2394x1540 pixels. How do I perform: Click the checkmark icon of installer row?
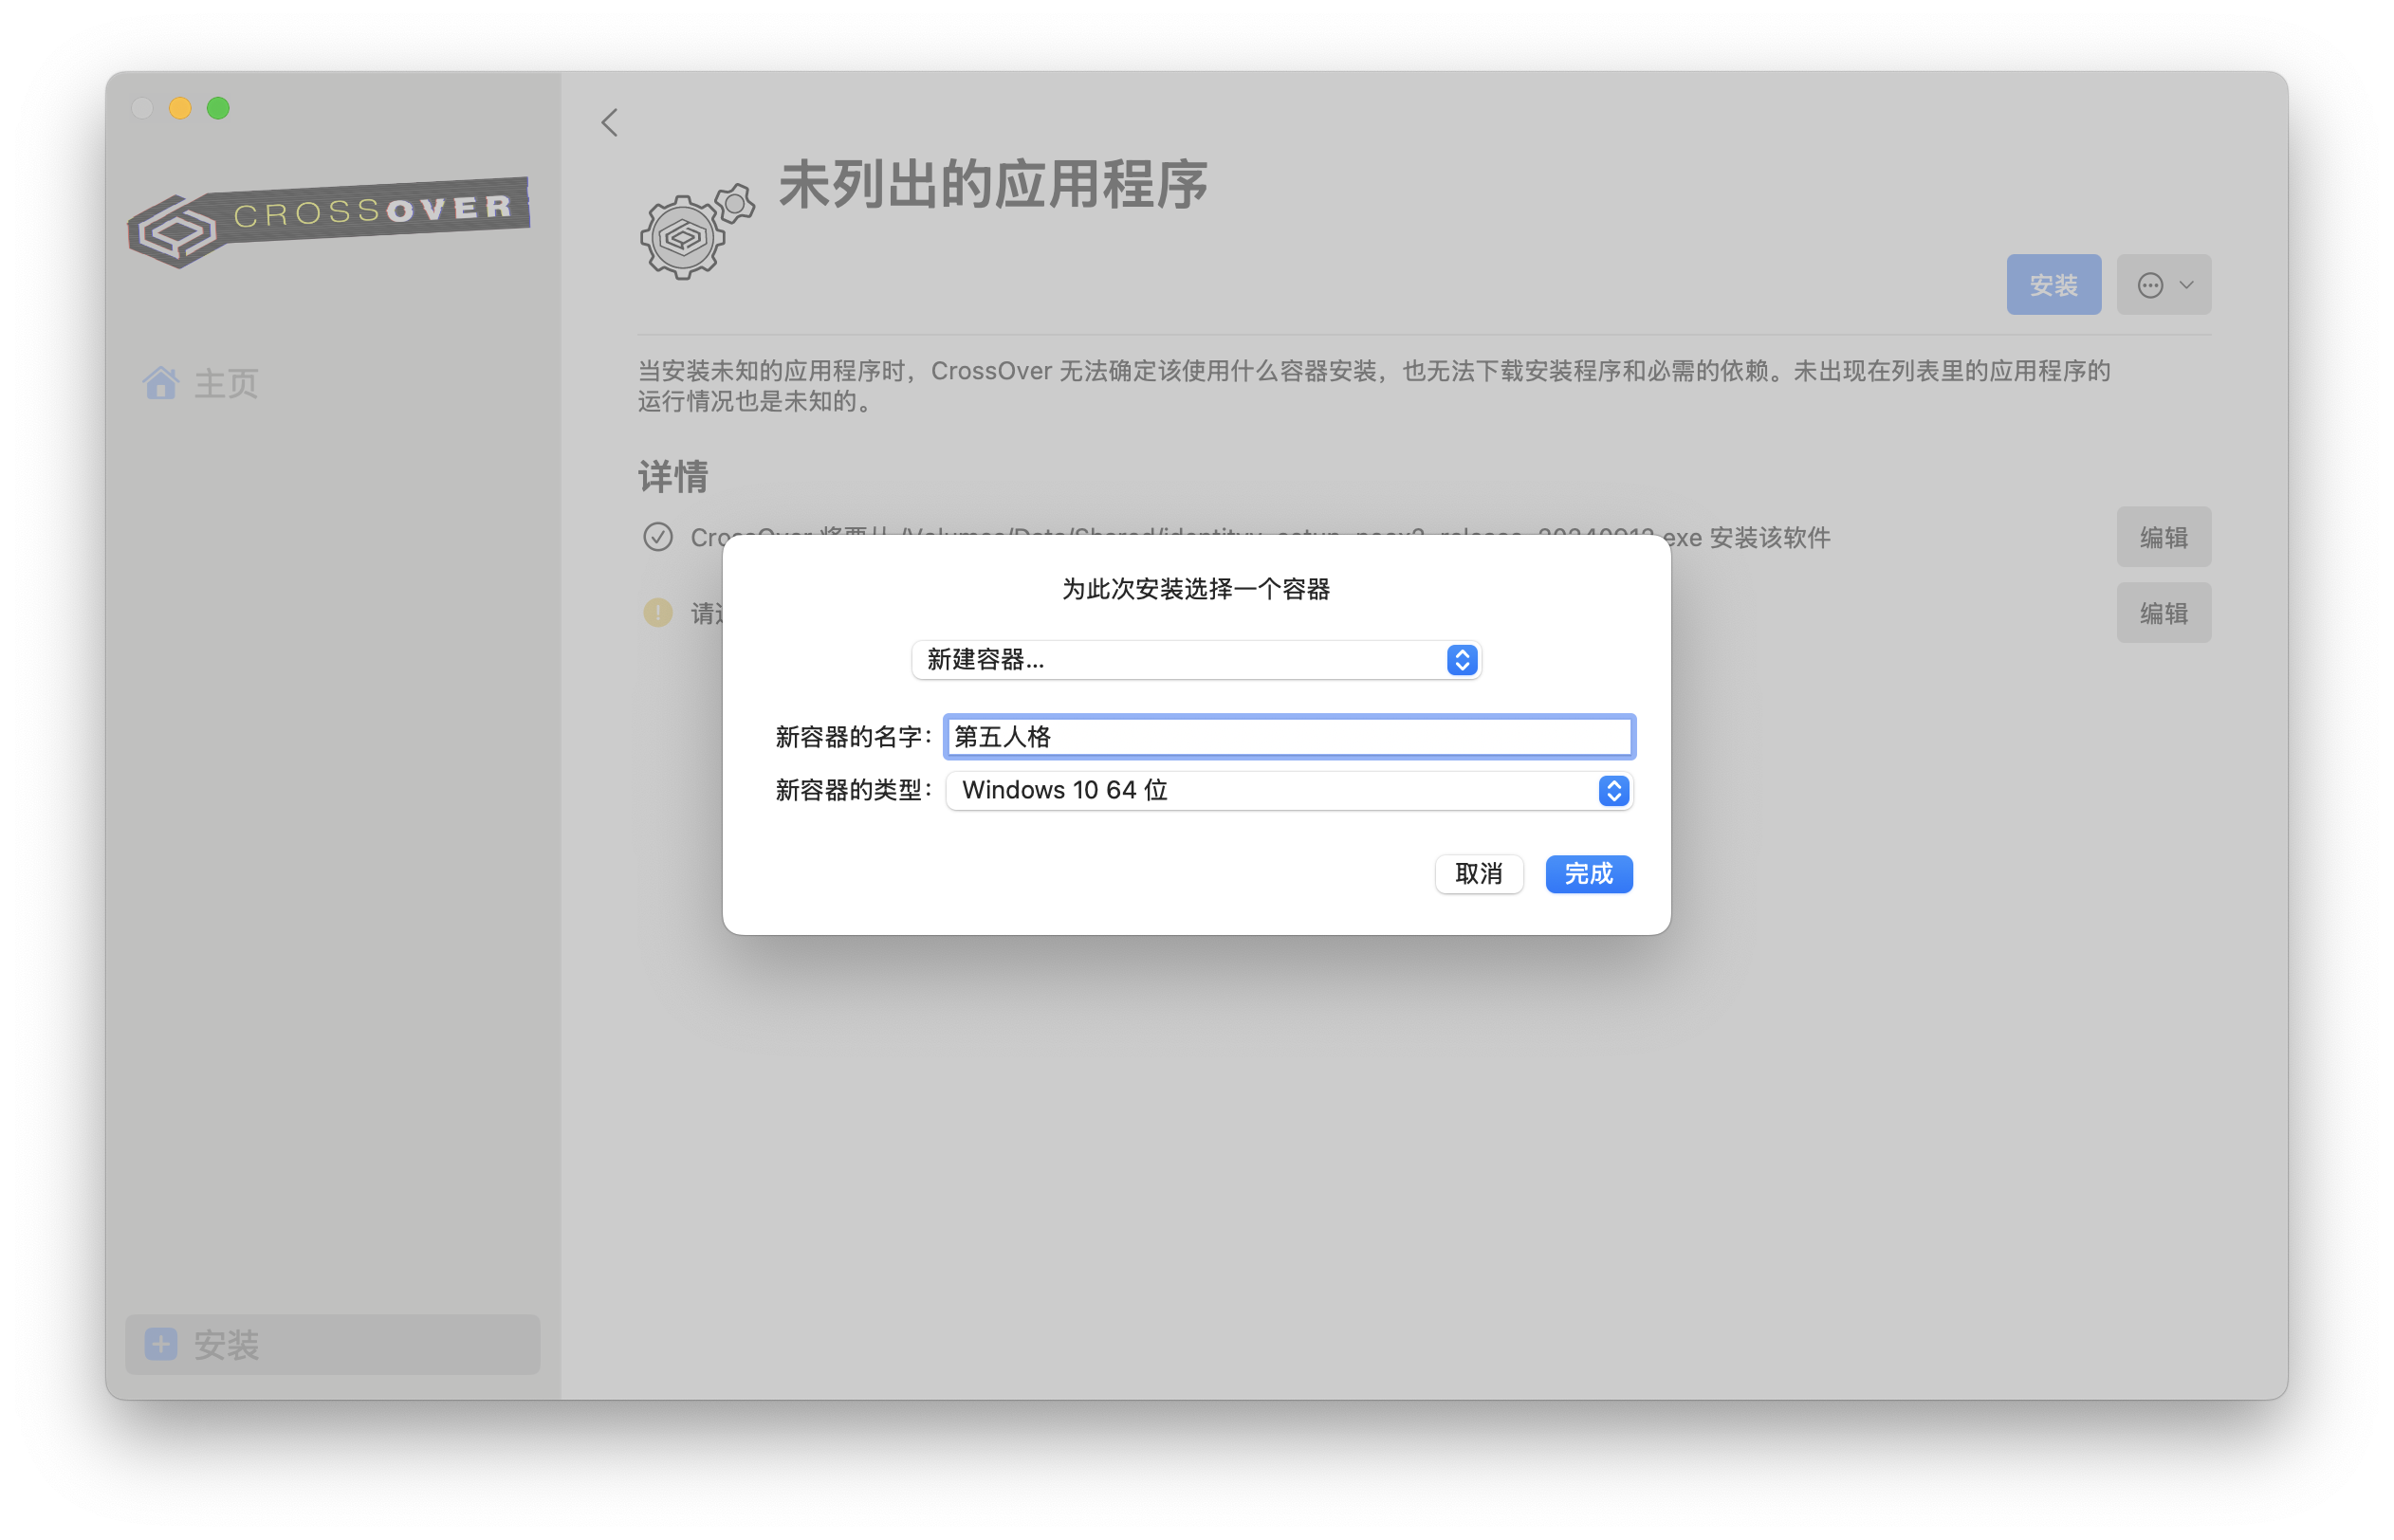(x=657, y=537)
